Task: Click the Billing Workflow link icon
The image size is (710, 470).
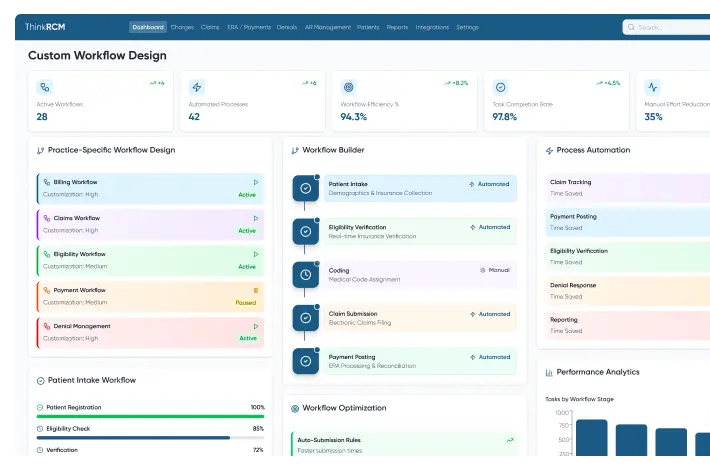Action: click(x=47, y=182)
